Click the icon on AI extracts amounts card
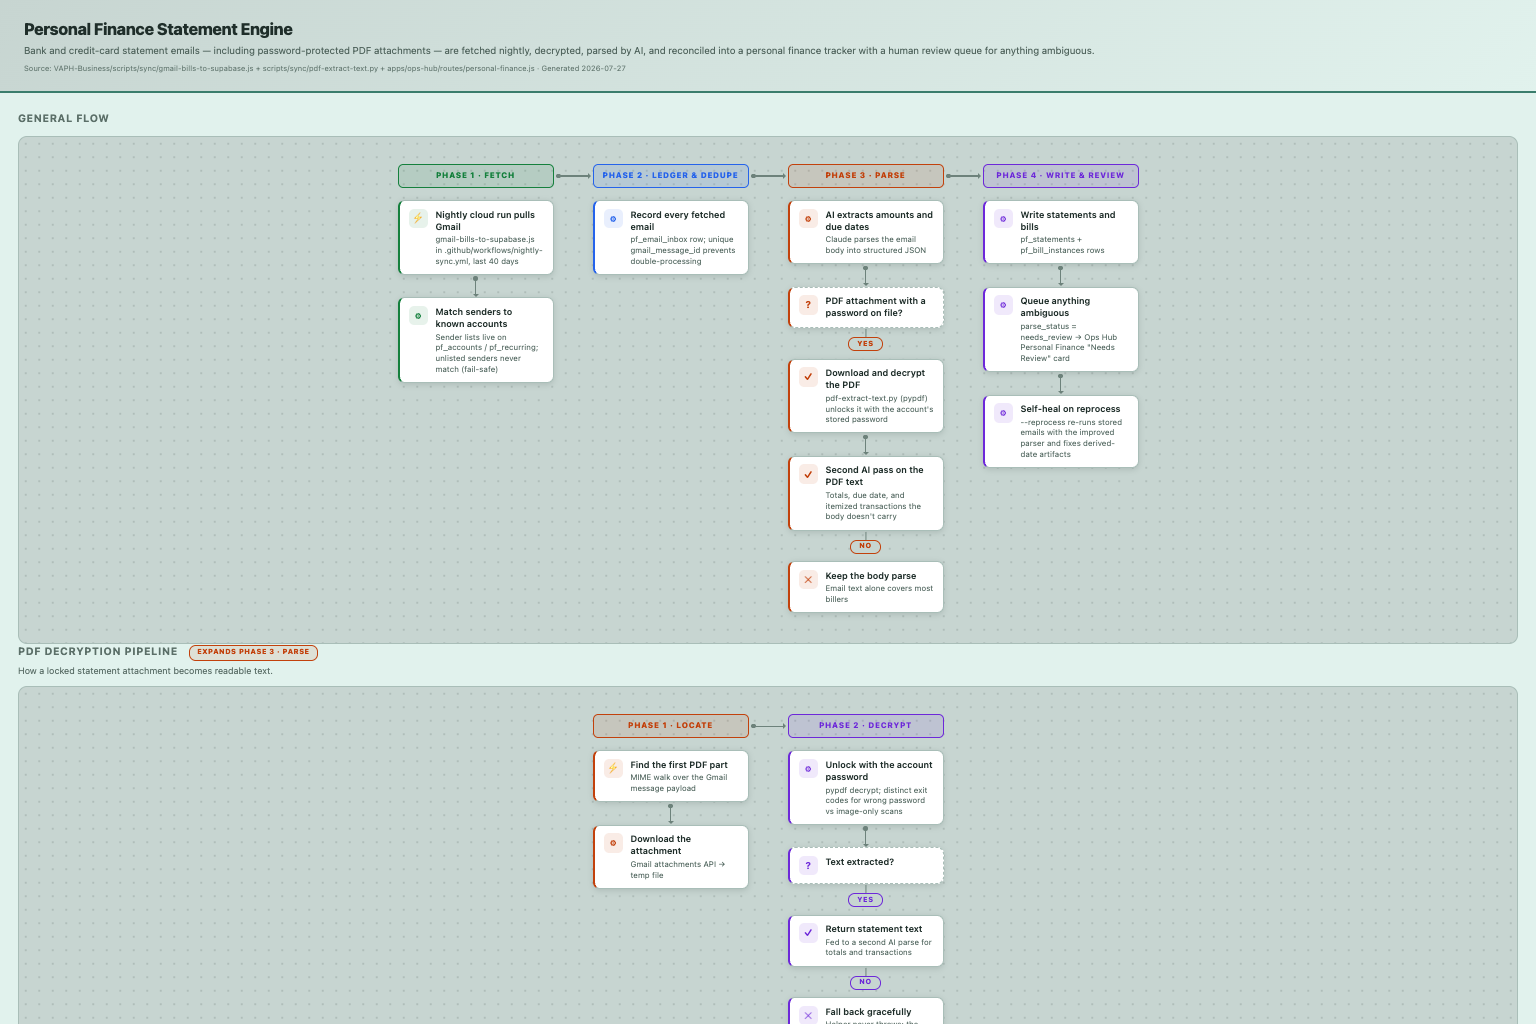Screen dimensions: 1536x1024 coord(808,218)
